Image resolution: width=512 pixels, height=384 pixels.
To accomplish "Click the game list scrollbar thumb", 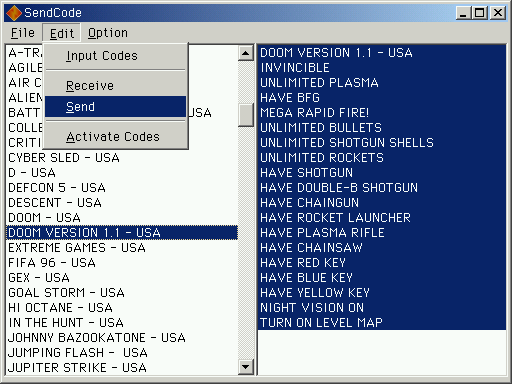I will (246, 115).
